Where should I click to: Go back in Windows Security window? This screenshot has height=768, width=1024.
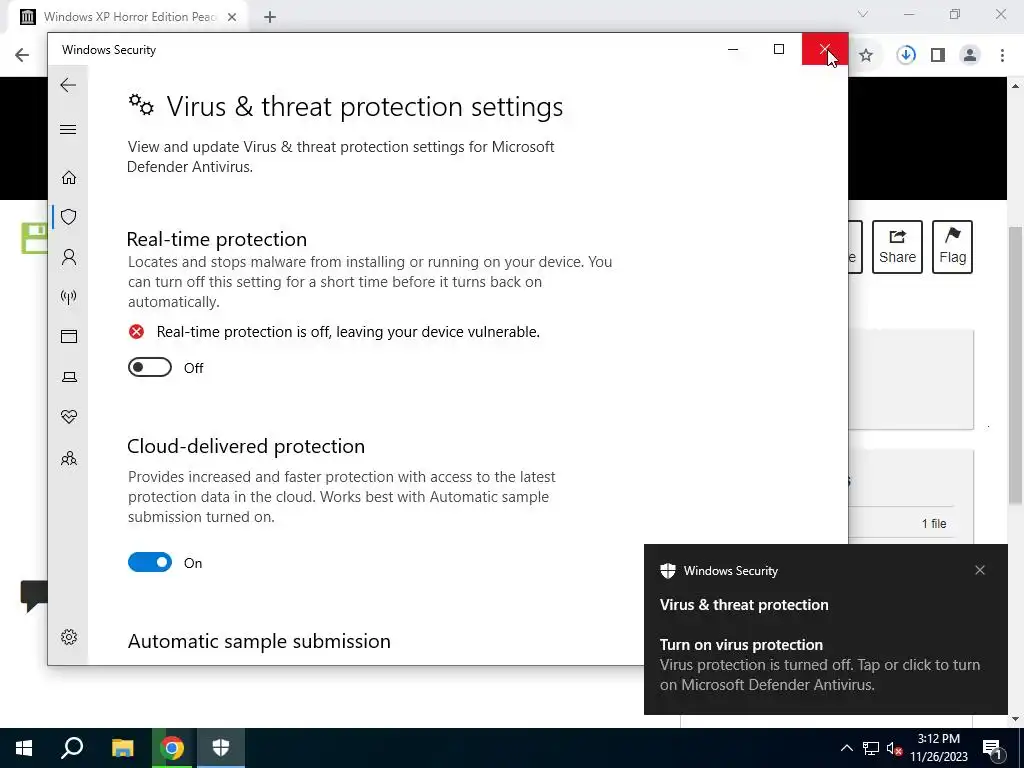(x=68, y=85)
